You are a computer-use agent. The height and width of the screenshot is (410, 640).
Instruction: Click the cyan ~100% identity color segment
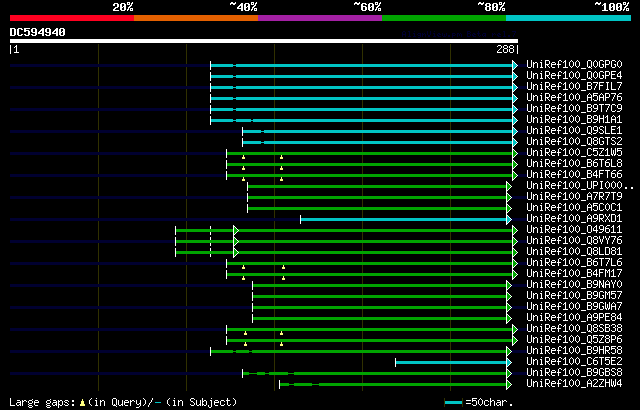tap(568, 18)
